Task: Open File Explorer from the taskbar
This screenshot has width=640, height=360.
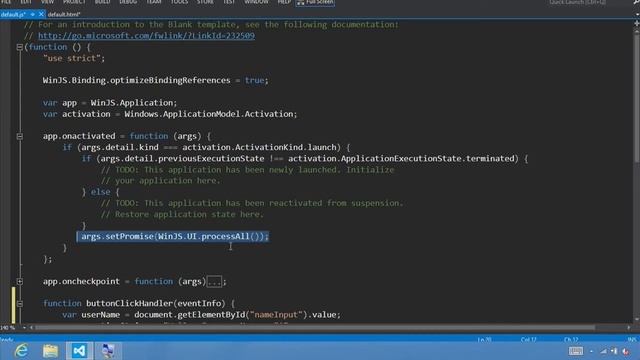Action: tap(50, 351)
